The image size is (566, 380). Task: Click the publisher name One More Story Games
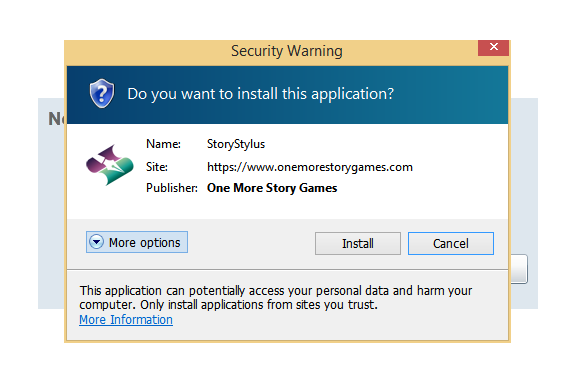(272, 188)
